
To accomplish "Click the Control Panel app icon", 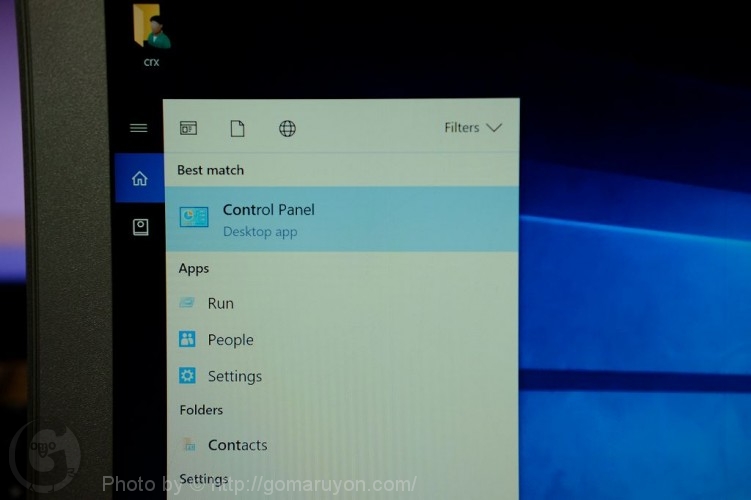I will 194,218.
